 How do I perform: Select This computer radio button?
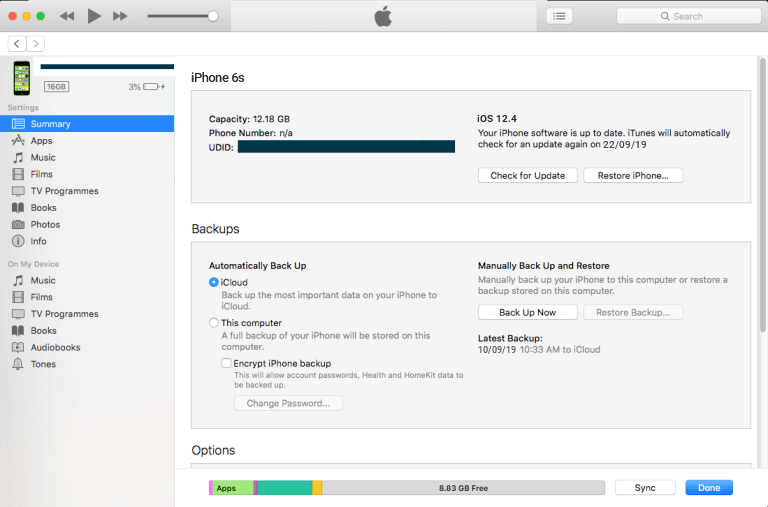tap(214, 323)
